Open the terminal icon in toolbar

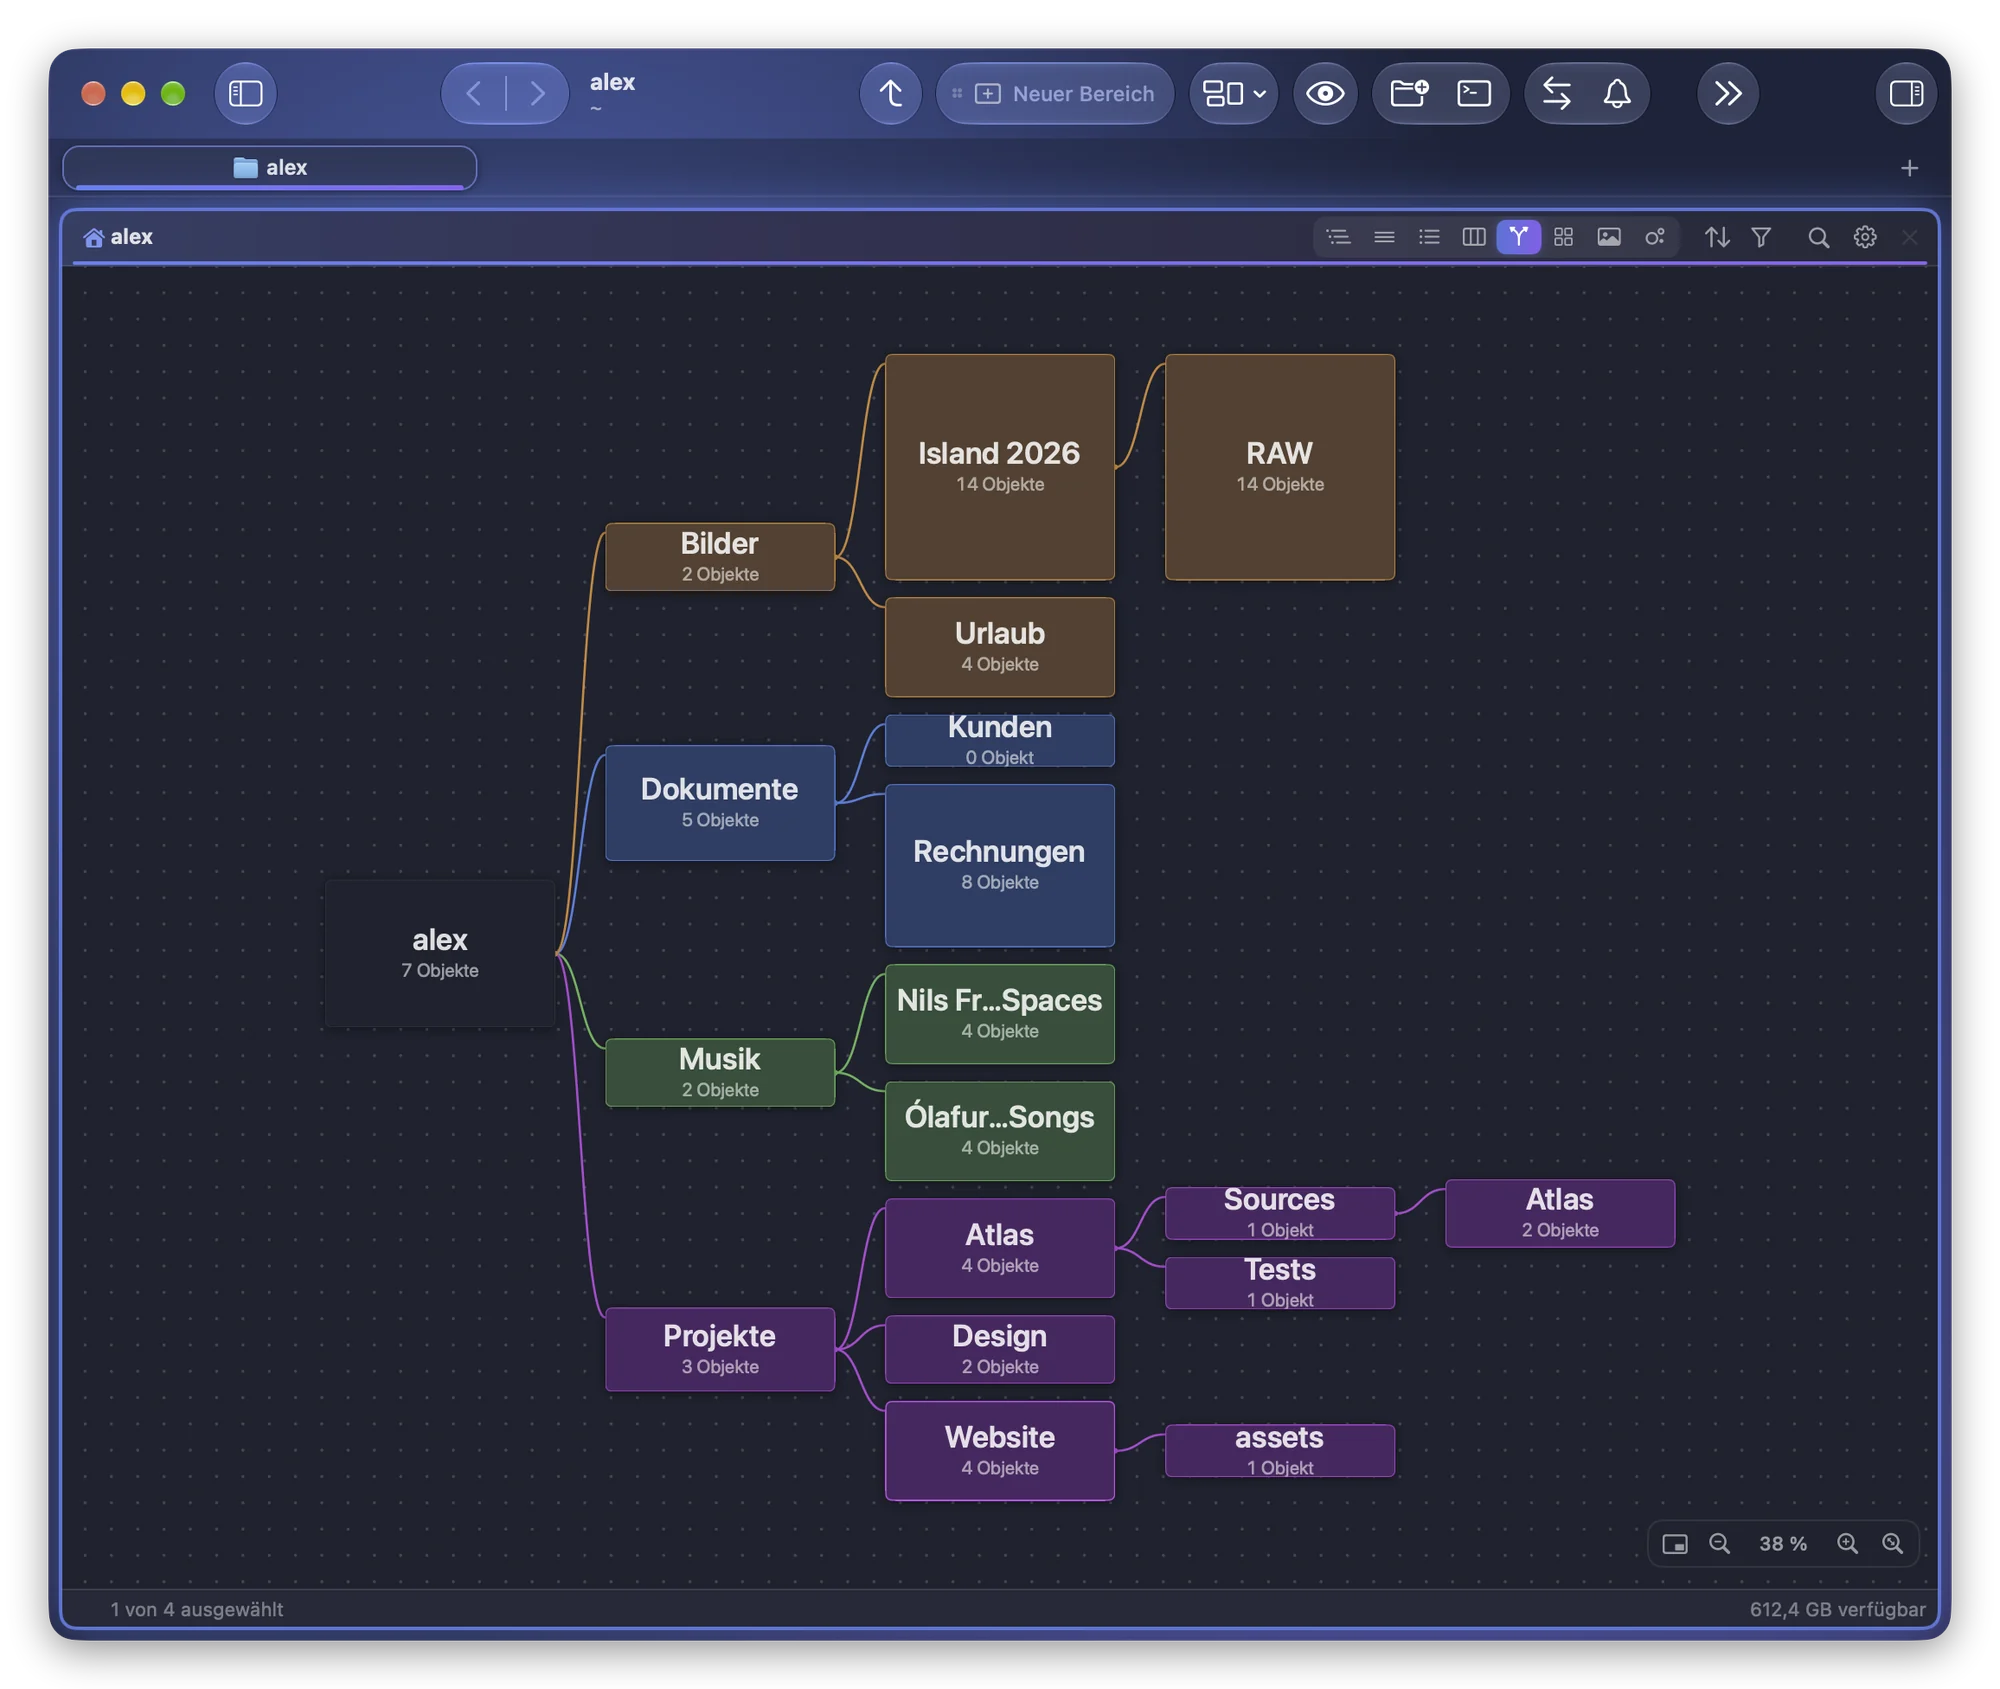(1474, 93)
